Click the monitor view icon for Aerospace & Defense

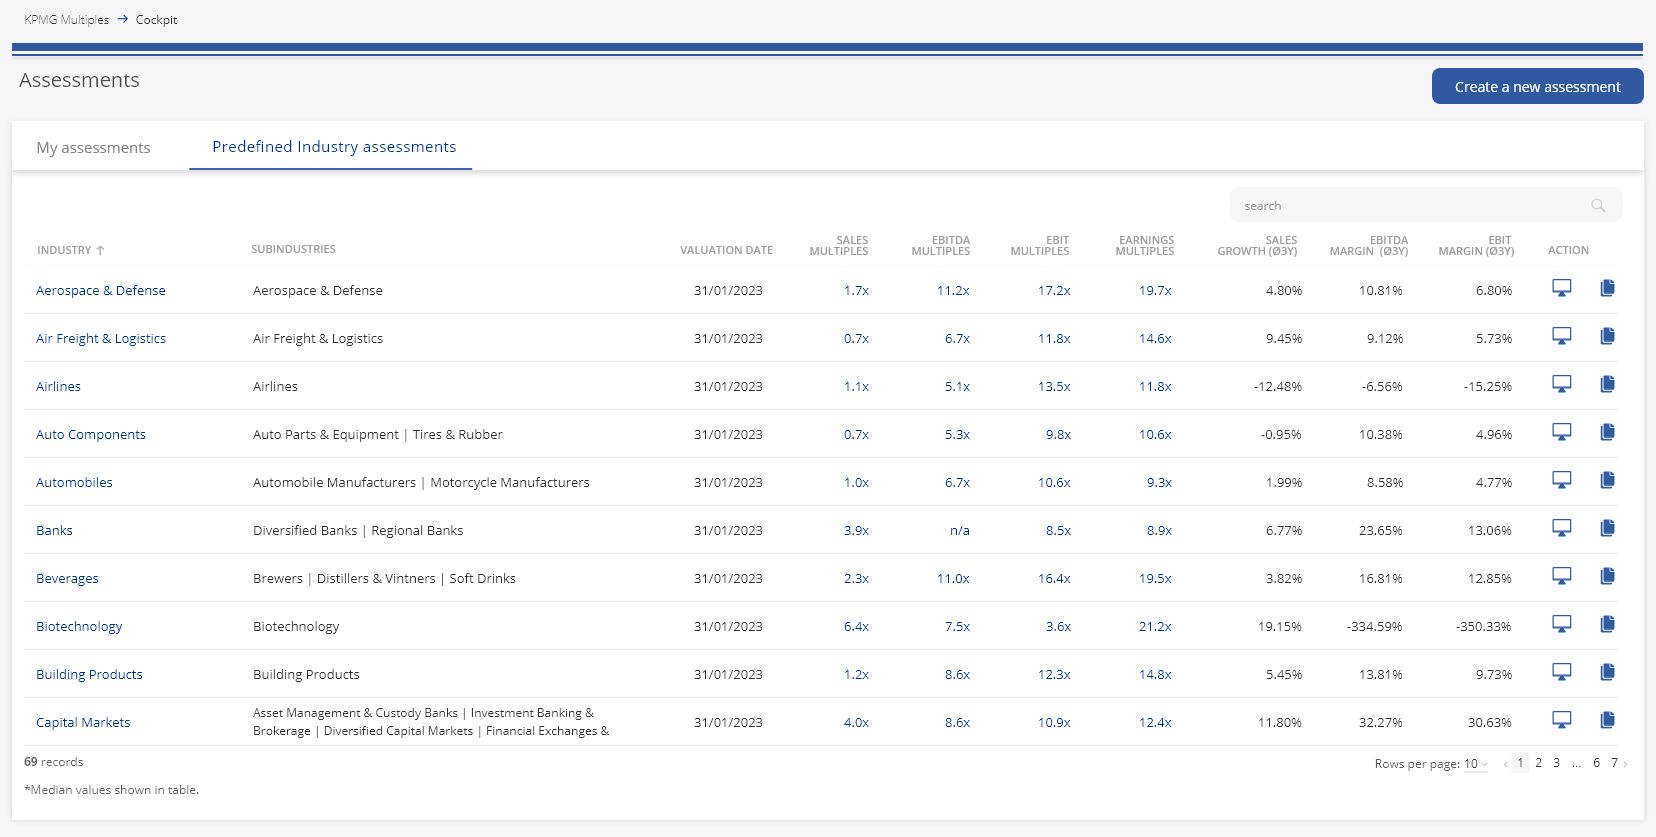tap(1561, 288)
